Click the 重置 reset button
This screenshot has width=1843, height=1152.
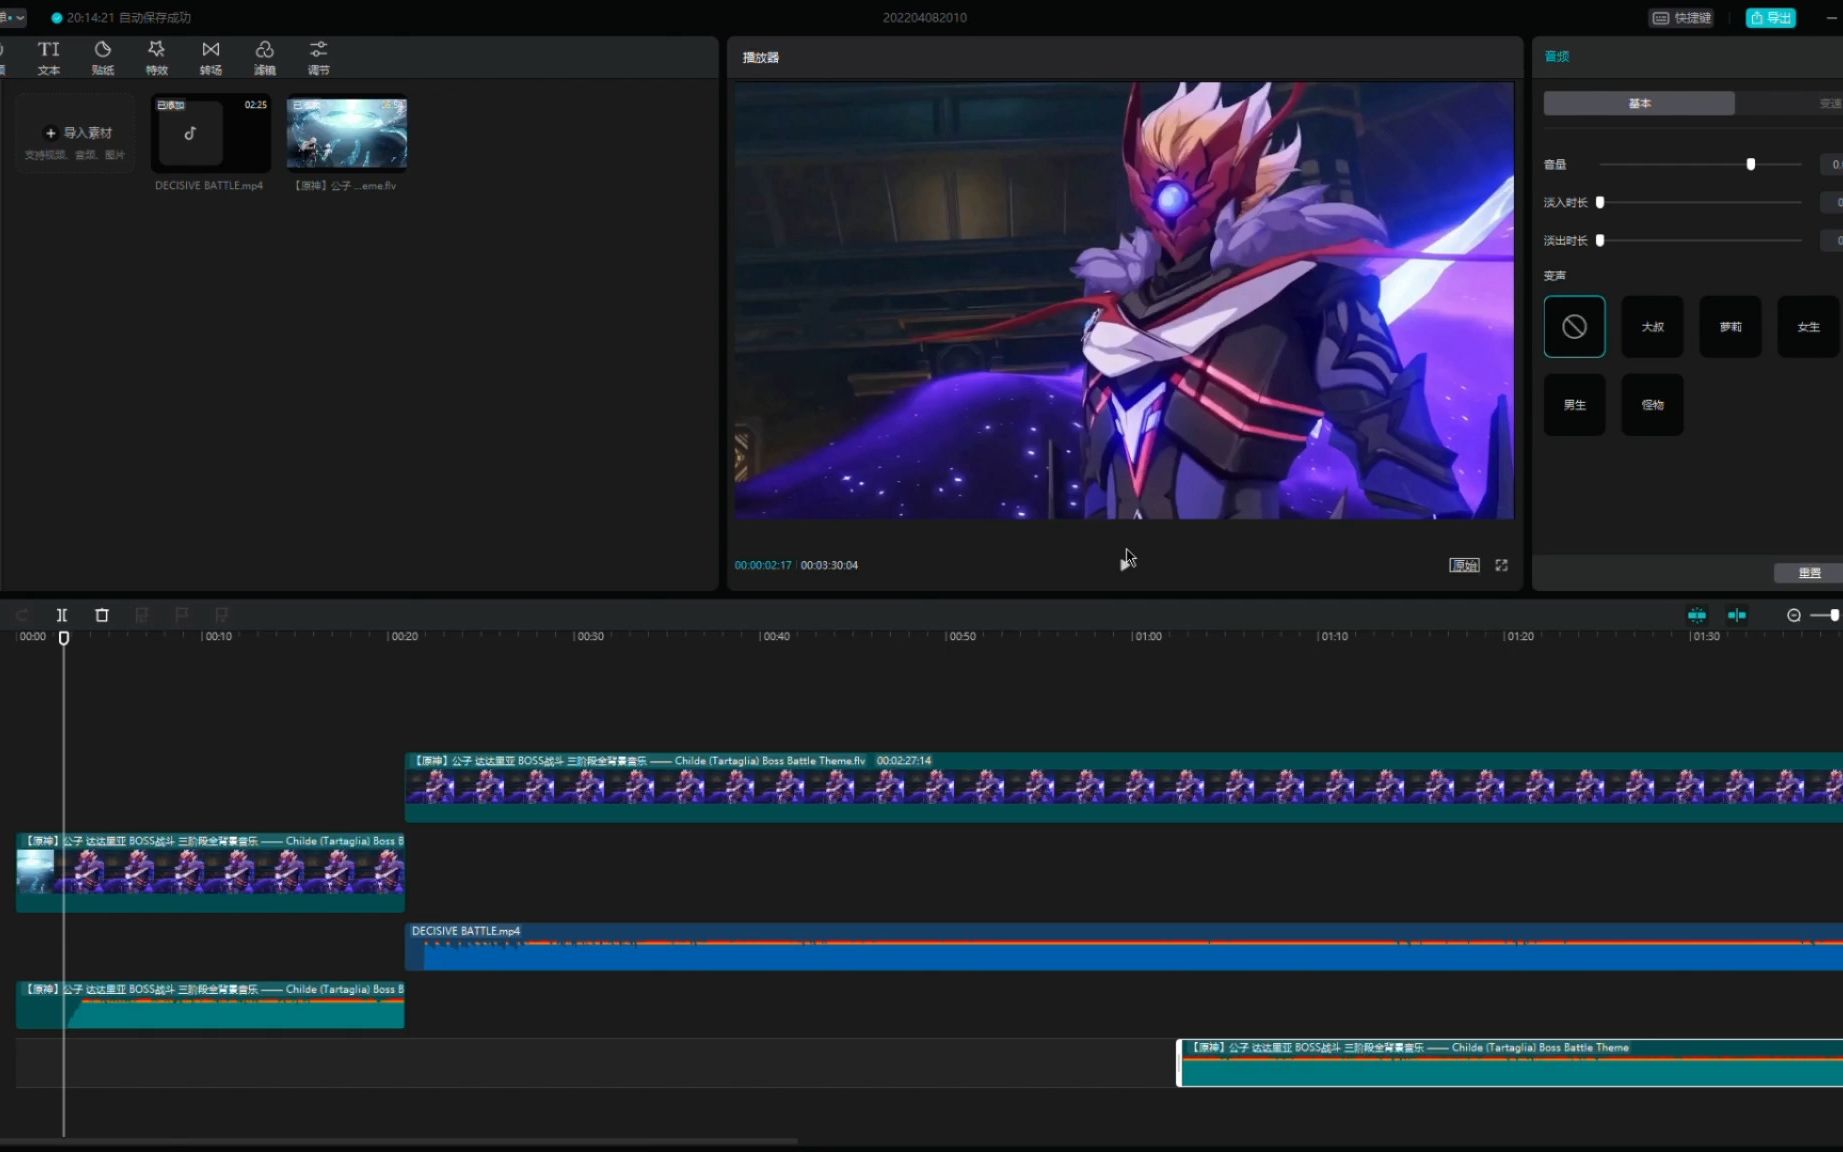[1808, 573]
